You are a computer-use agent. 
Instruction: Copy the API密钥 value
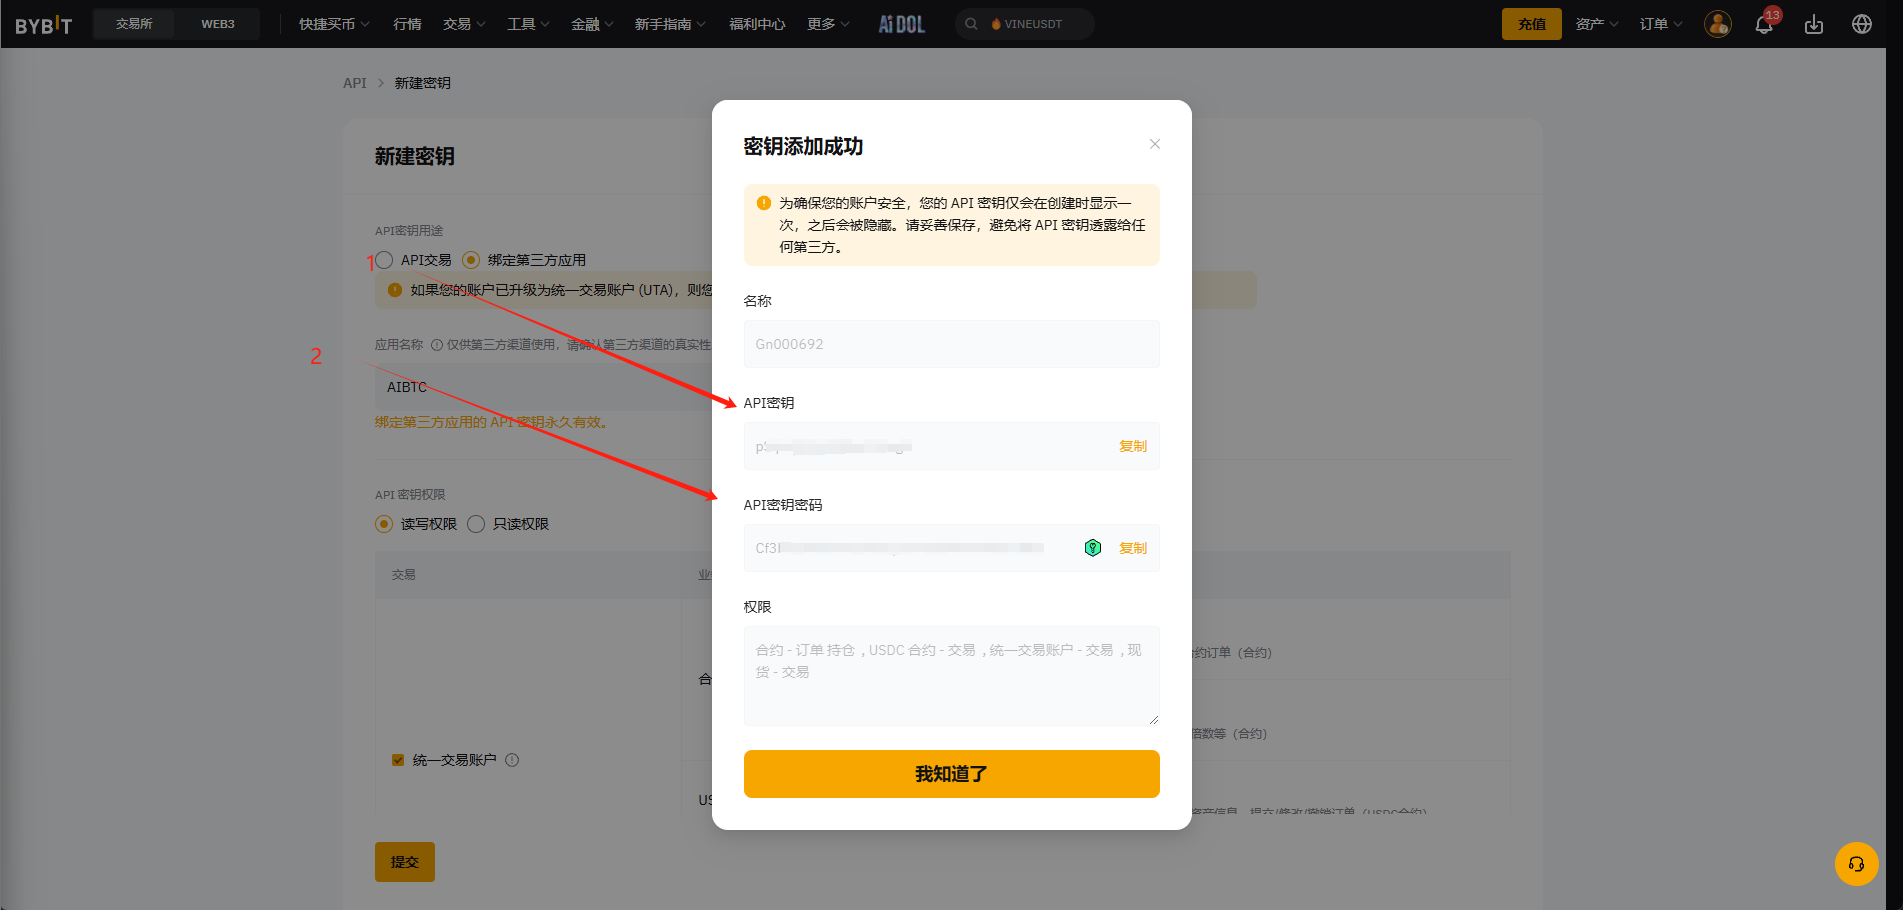click(1132, 446)
